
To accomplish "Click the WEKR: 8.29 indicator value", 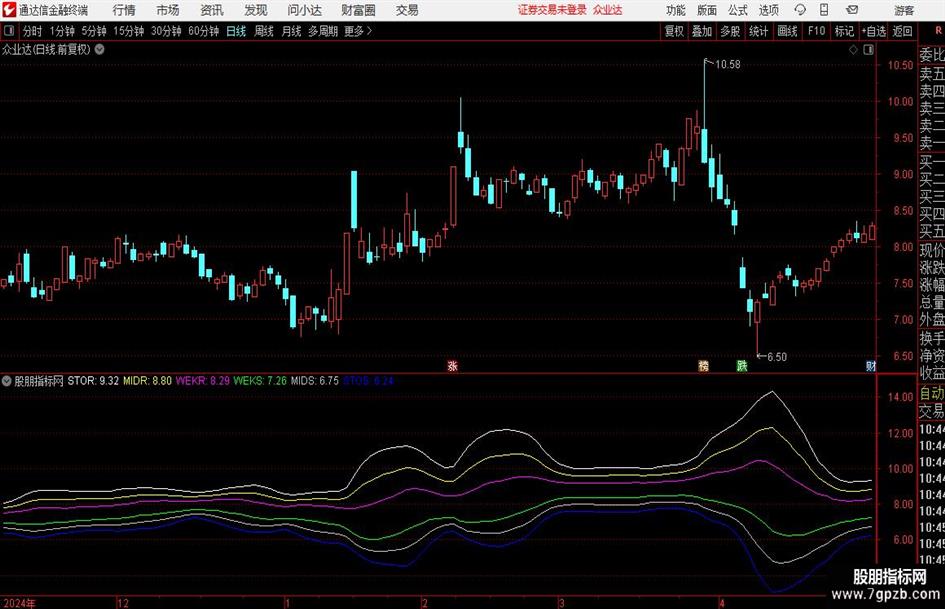I will (202, 381).
